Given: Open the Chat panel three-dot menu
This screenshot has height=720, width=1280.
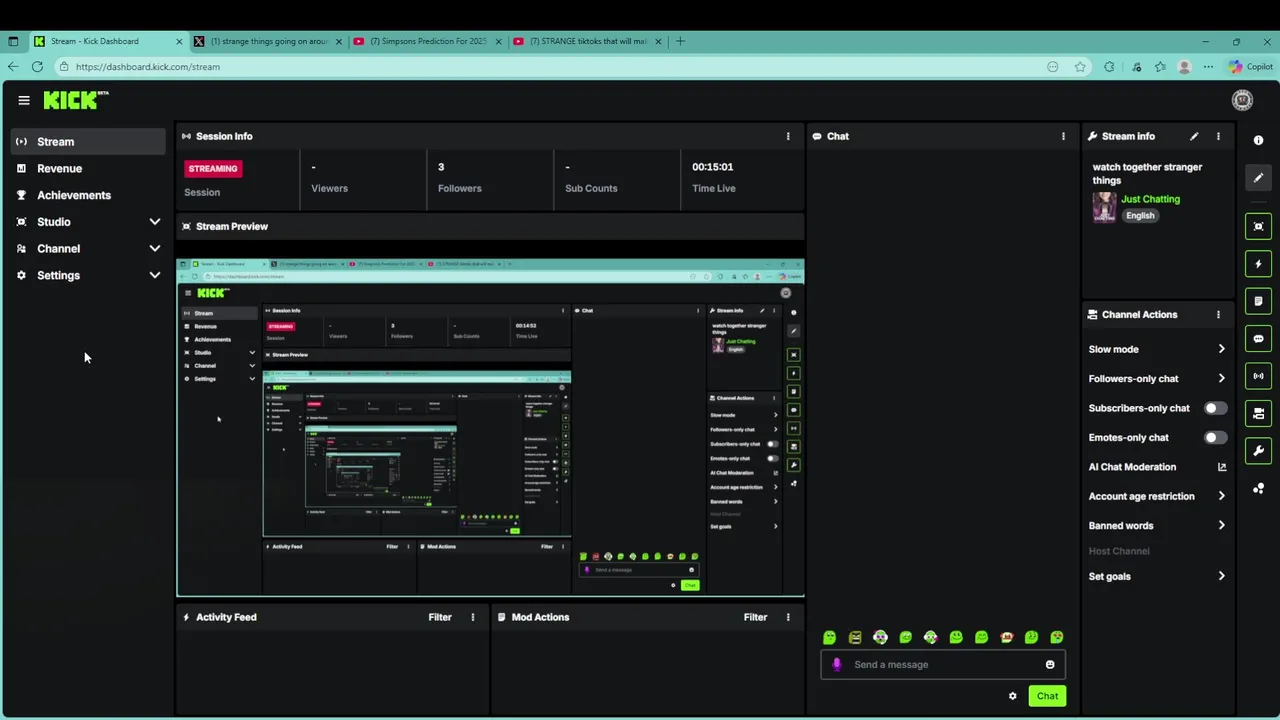Looking at the screenshot, I should (1063, 136).
